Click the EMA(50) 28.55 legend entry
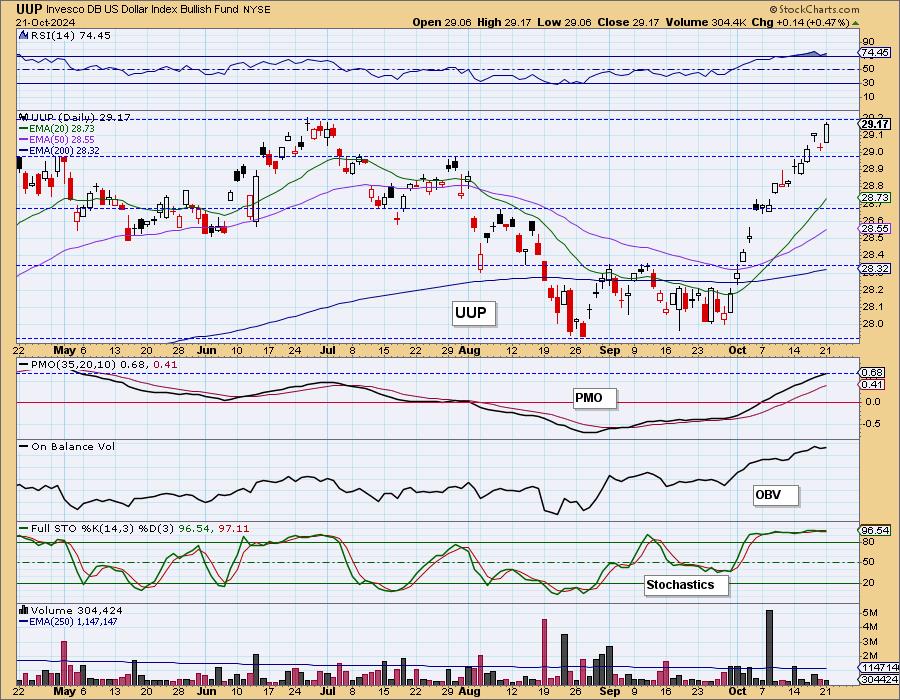The image size is (900, 700). tap(57, 139)
